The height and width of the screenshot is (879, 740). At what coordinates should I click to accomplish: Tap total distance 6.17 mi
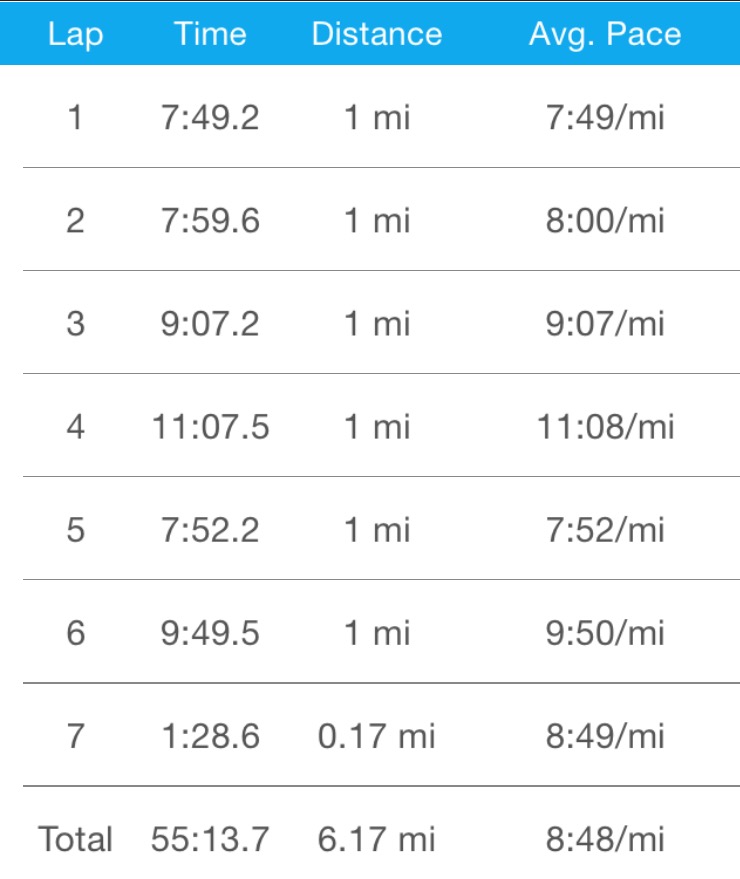coord(376,839)
